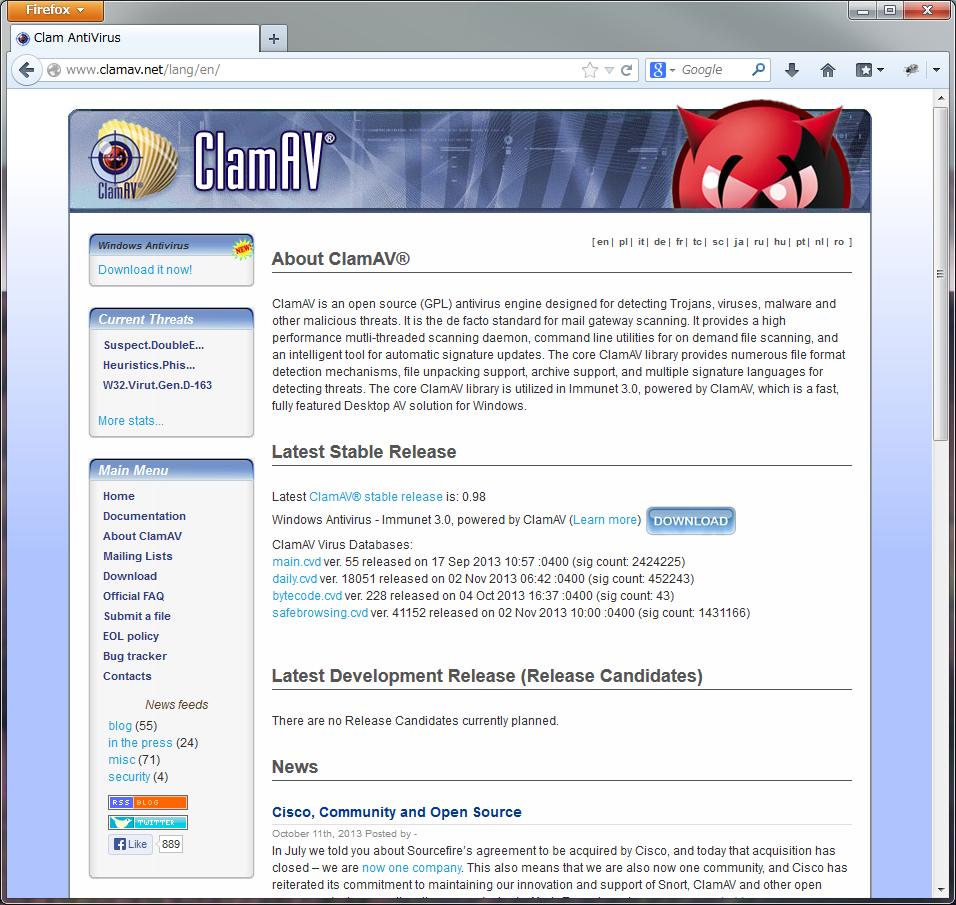Click the Facebook Like button
956x905 pixels.
click(x=130, y=844)
